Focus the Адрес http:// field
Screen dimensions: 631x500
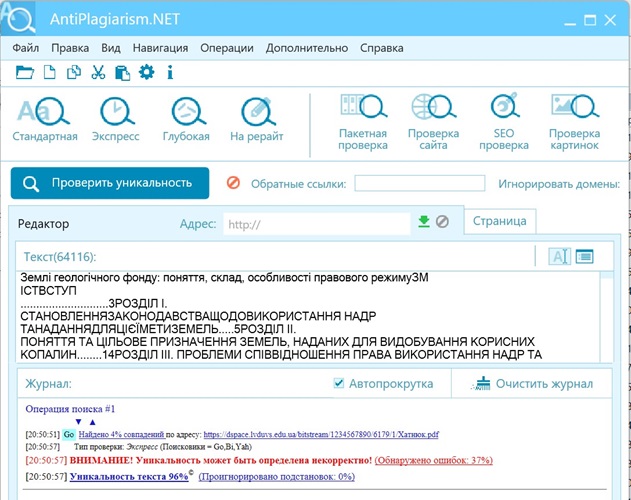point(317,224)
